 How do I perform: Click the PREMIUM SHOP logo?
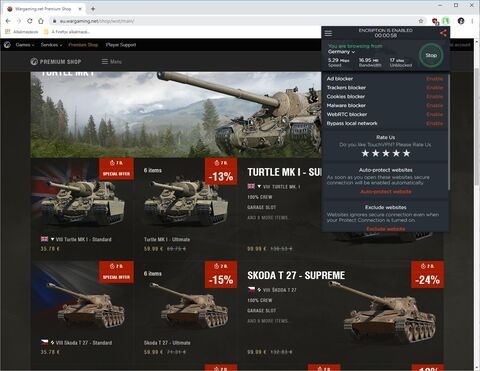[x=56, y=62]
